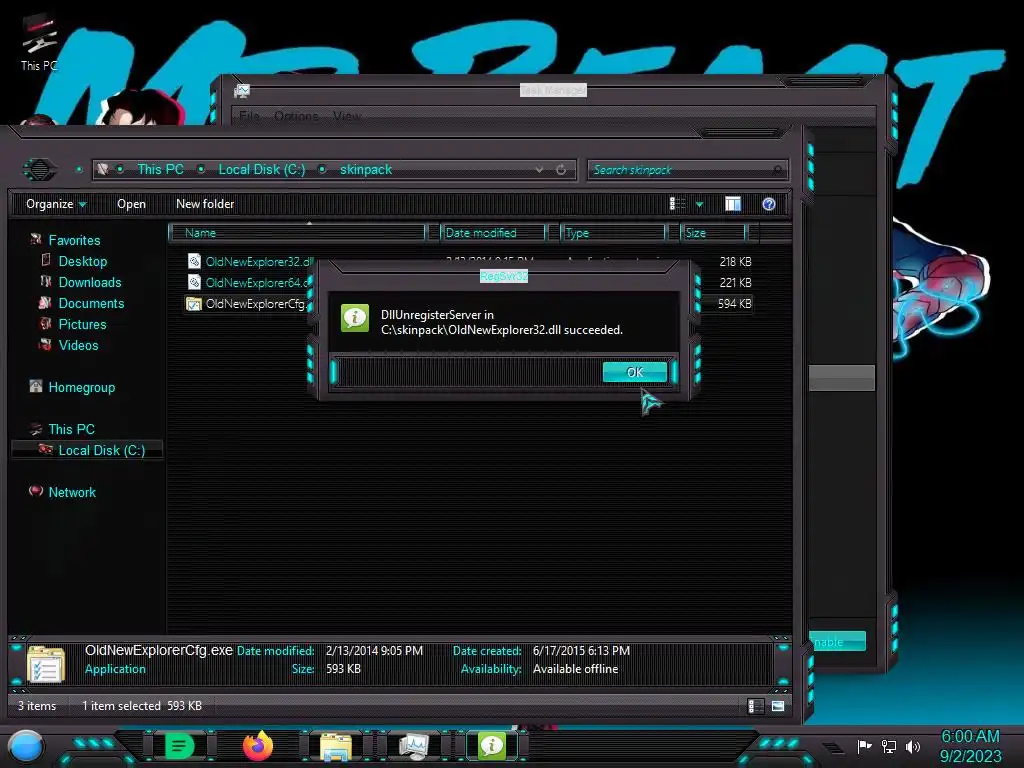Refresh the skinpack folder view
Image resolution: width=1024 pixels, height=768 pixels.
click(561, 170)
